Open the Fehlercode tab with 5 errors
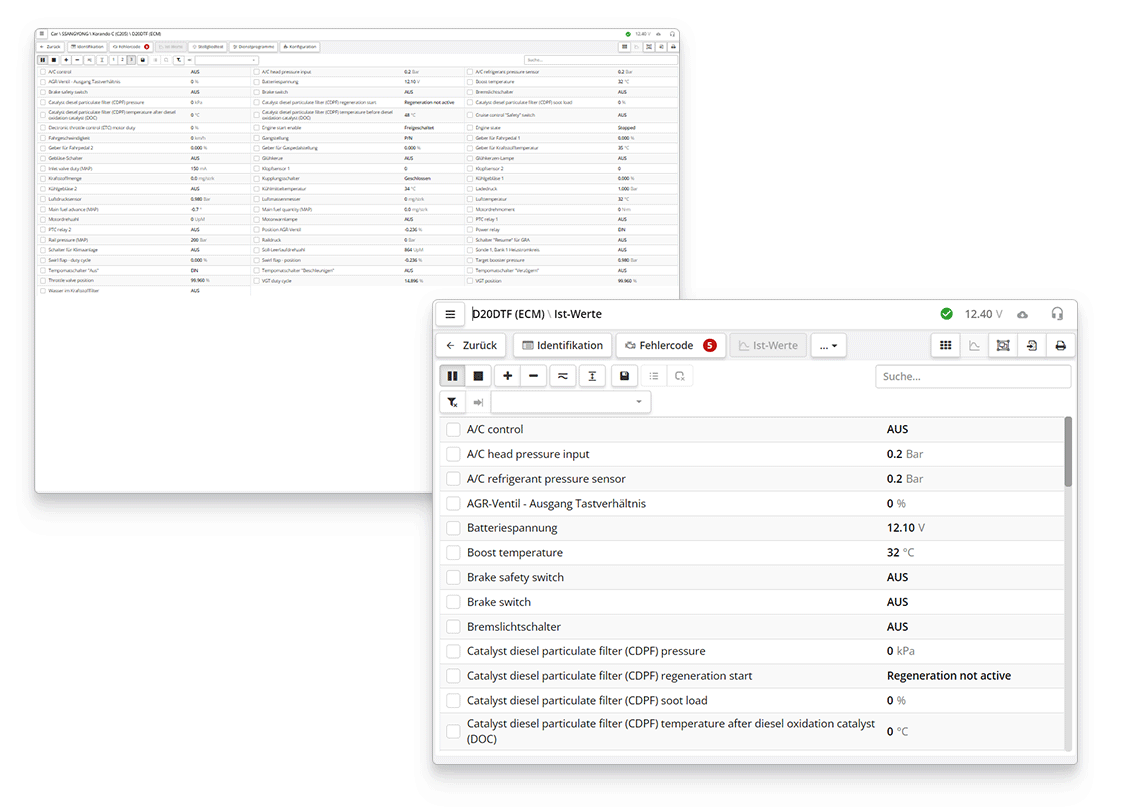This screenshot has width=1122, height=811. click(670, 345)
